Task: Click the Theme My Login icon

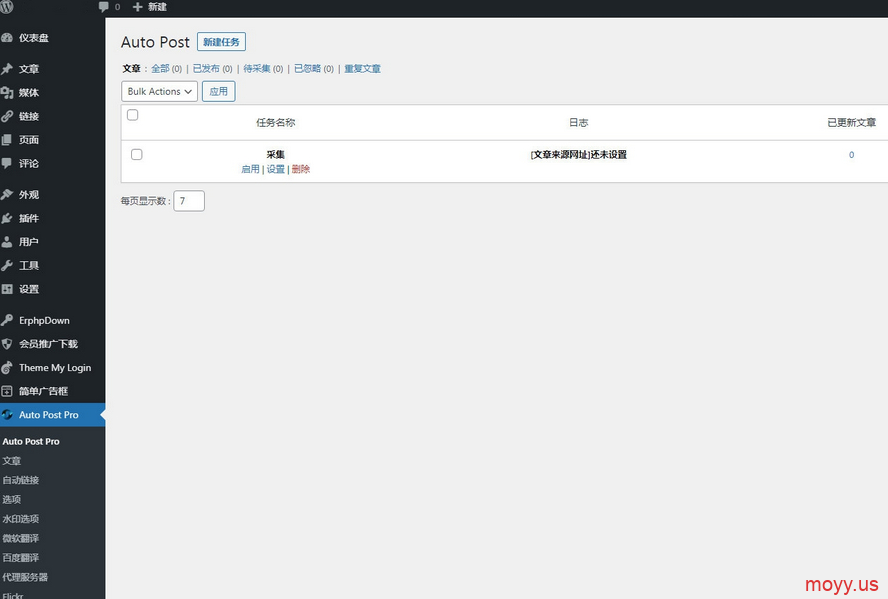Action: [7, 368]
